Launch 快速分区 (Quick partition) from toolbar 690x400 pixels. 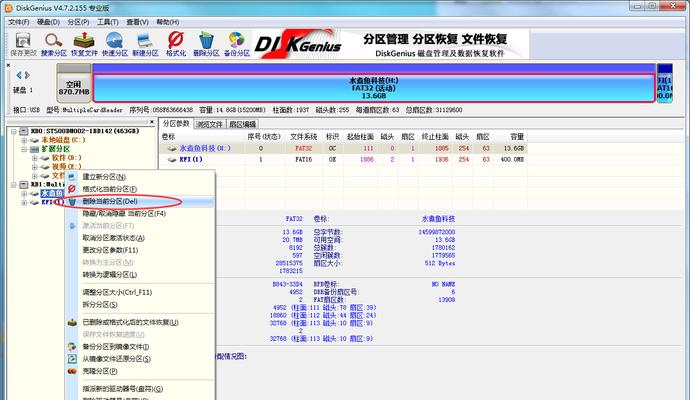pyautogui.click(x=114, y=44)
